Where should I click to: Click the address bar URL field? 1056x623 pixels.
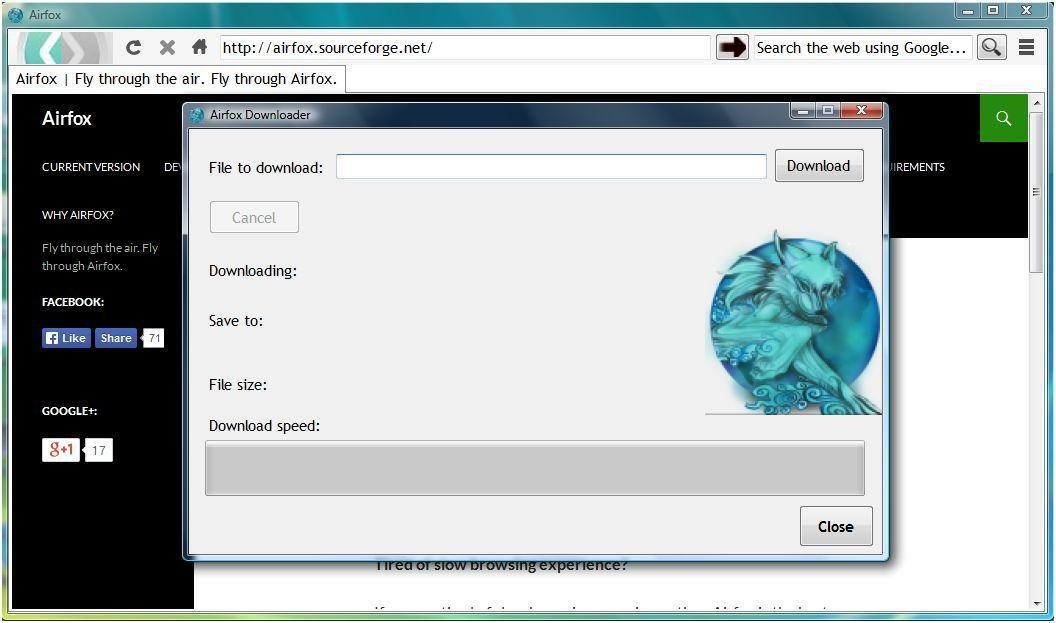click(465, 48)
